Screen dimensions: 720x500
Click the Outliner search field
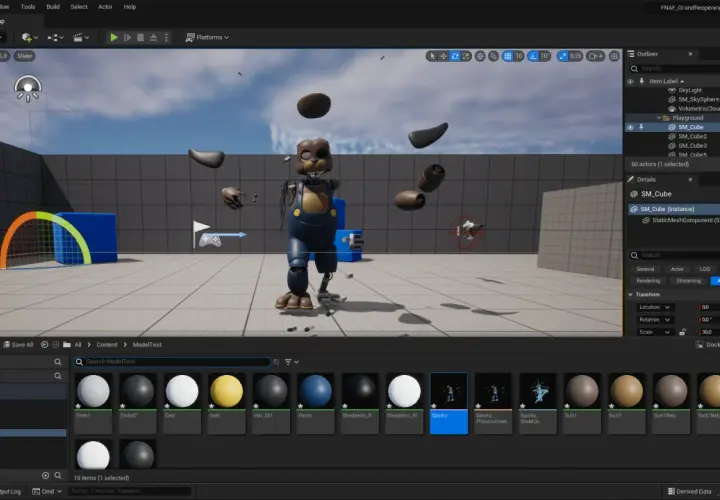[675, 68]
